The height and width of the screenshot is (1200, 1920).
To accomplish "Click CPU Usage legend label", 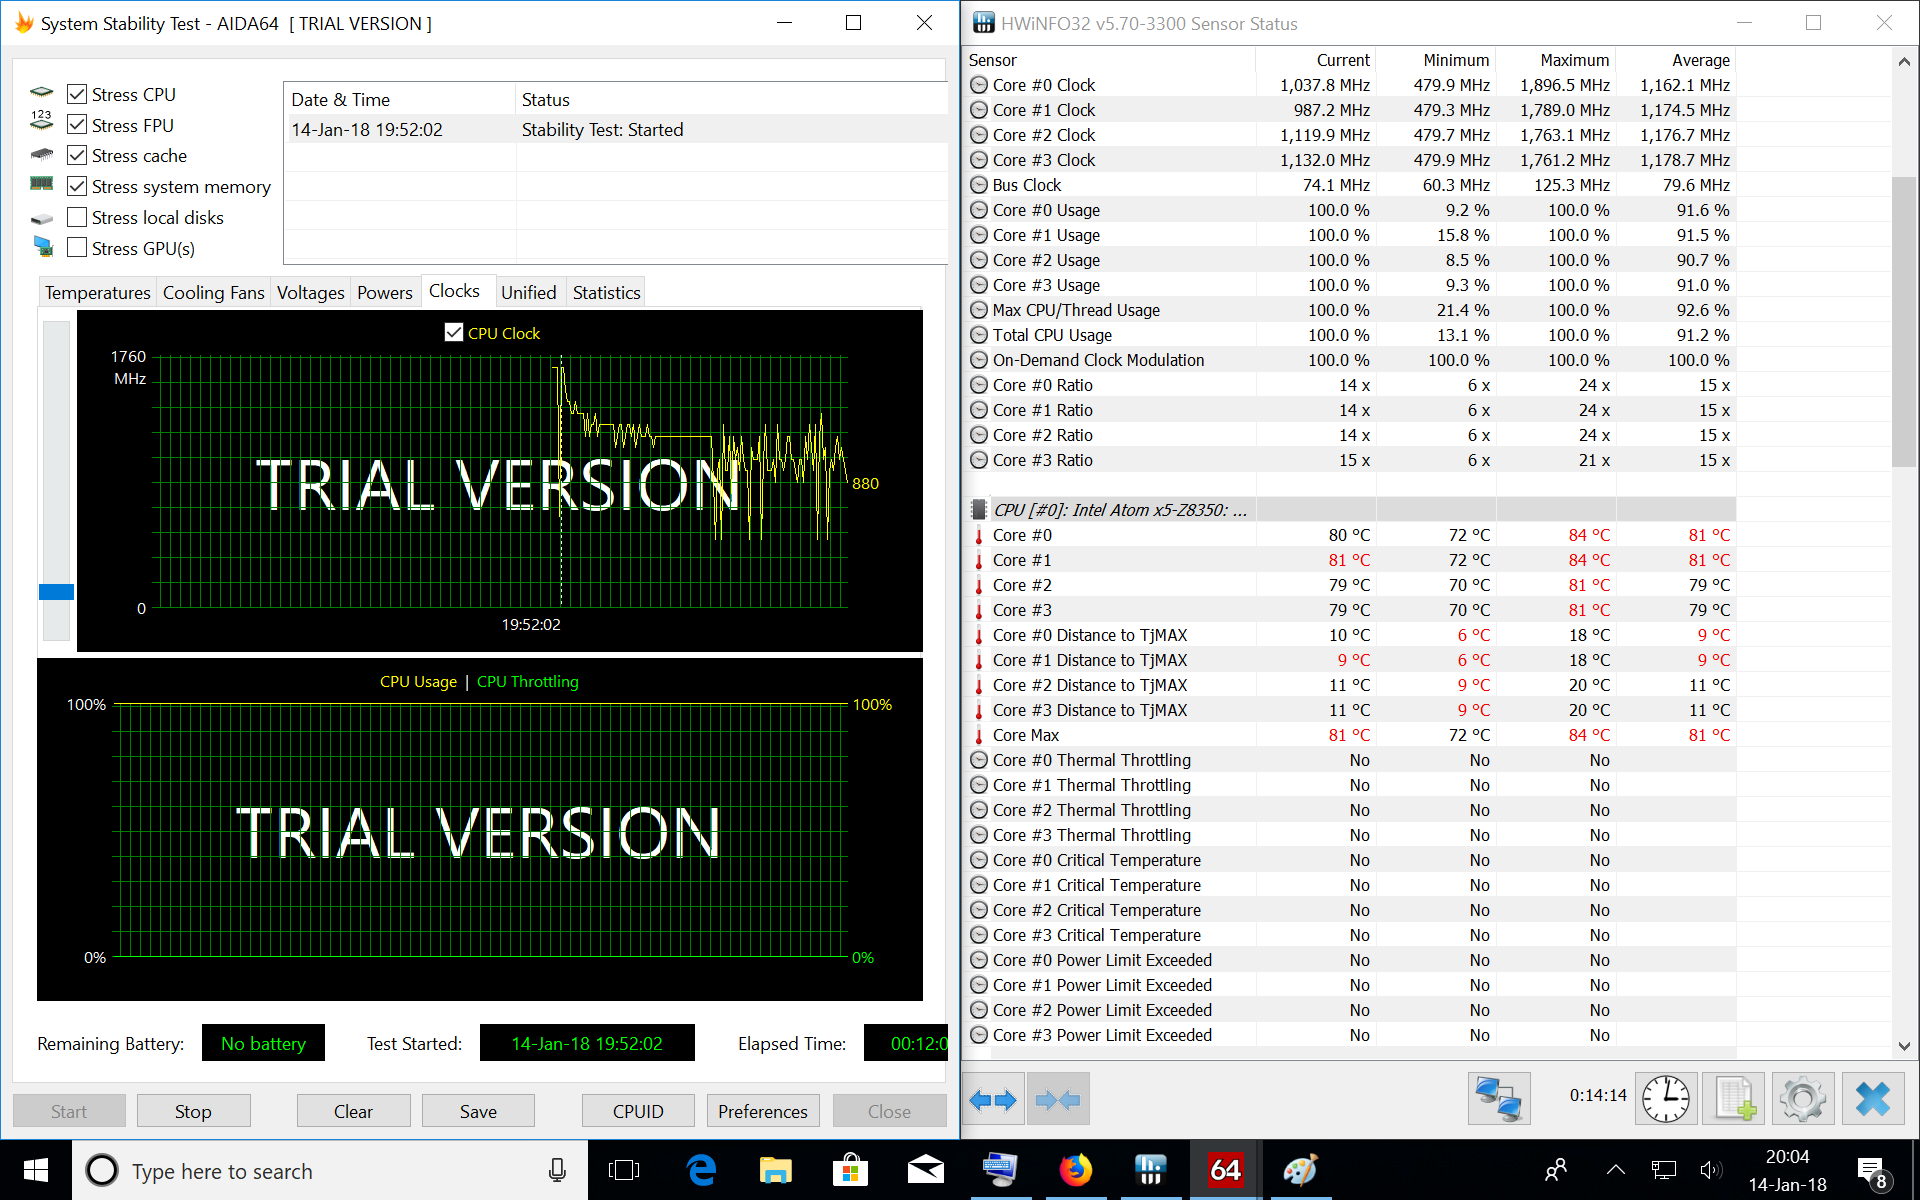I will pyautogui.click(x=418, y=682).
